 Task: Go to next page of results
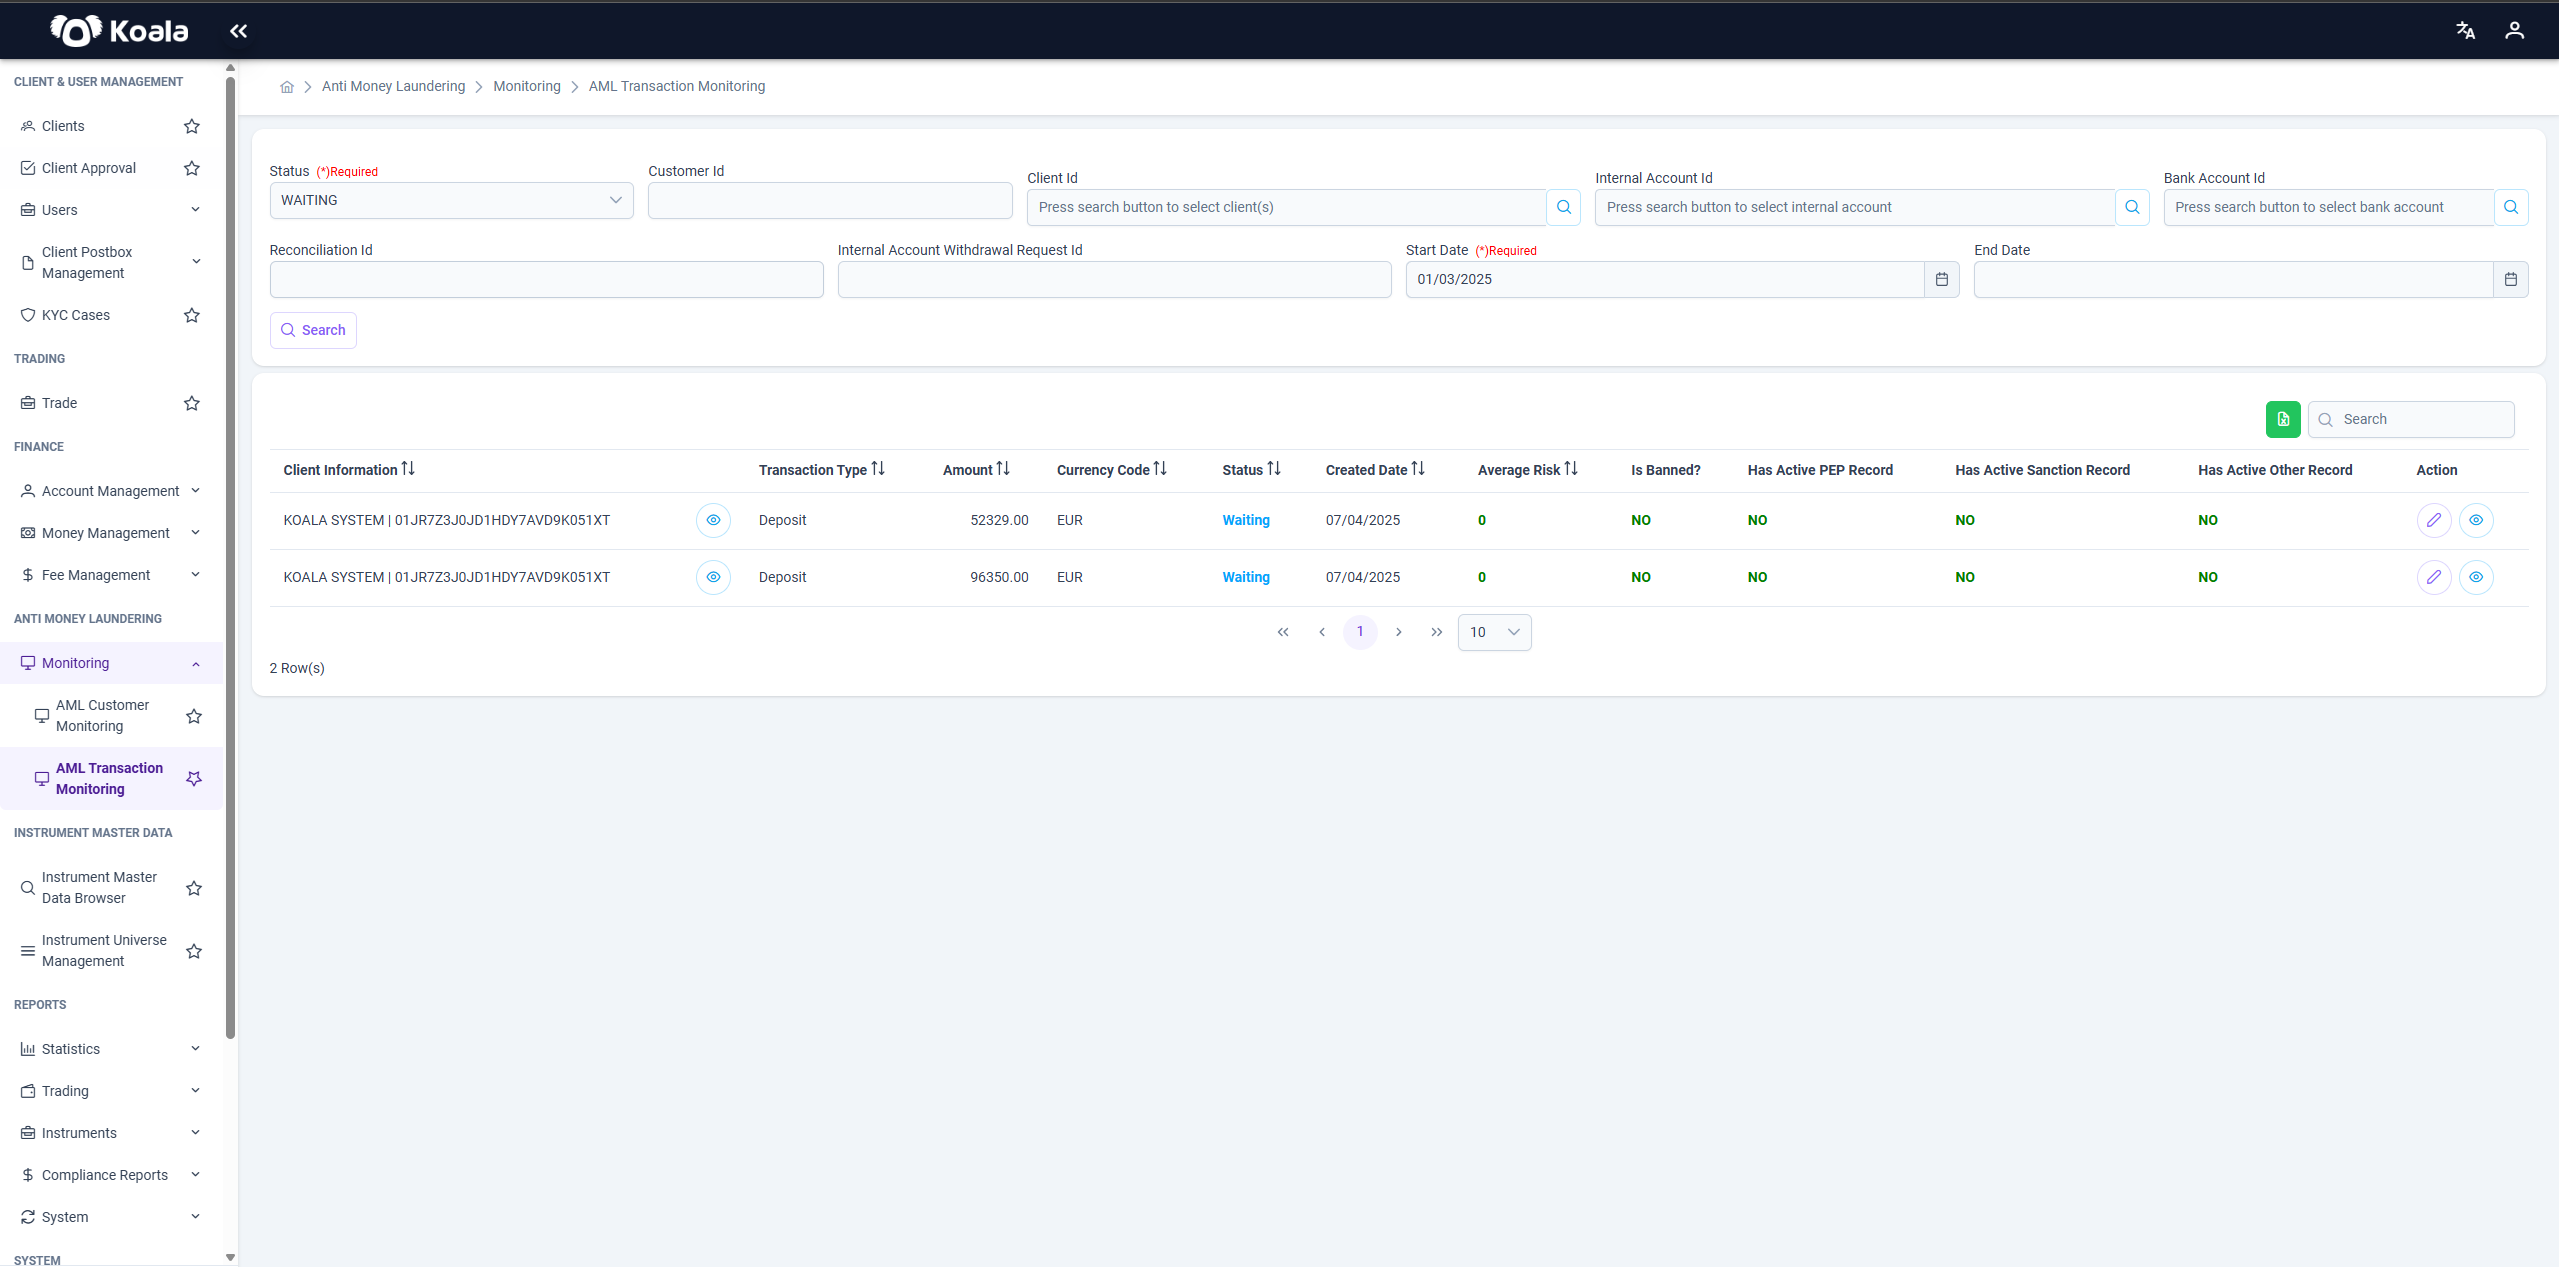1399,632
